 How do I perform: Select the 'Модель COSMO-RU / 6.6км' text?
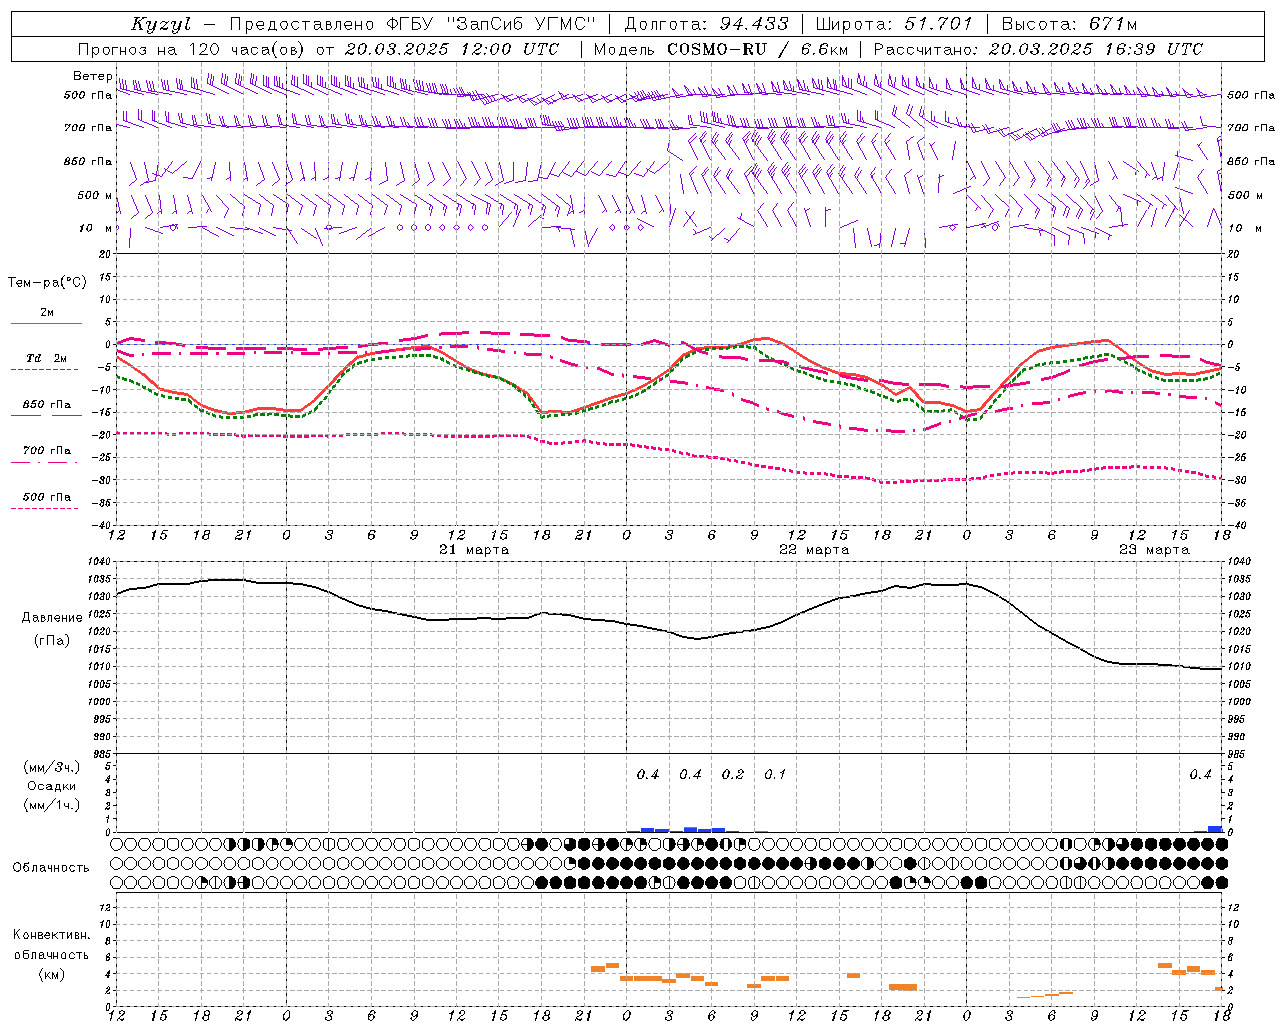click(720, 49)
